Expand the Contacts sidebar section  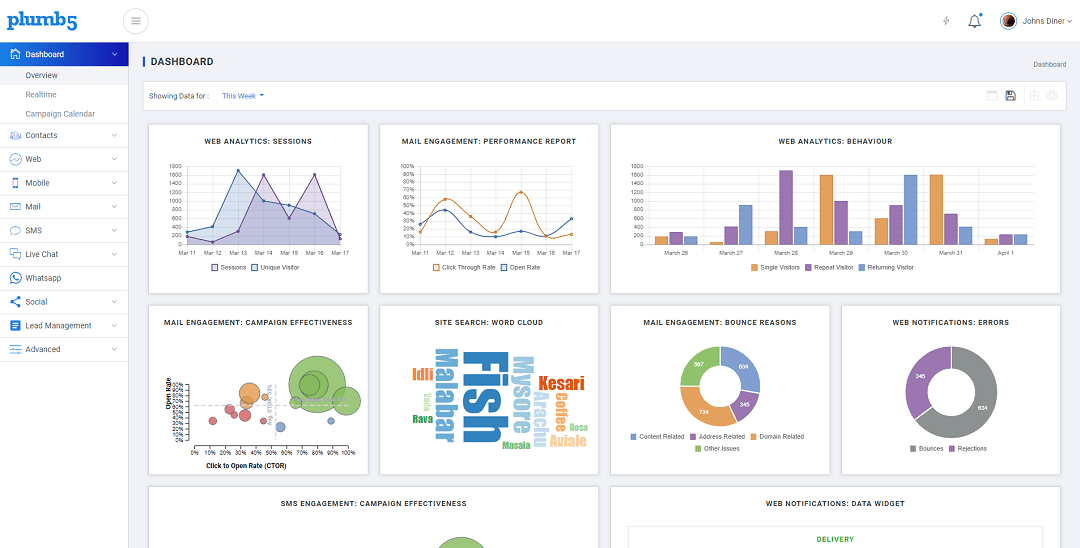[64, 135]
